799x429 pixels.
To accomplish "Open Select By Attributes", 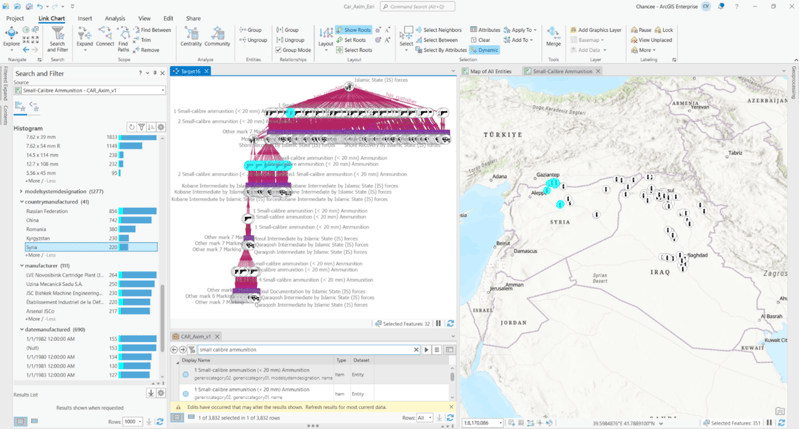I will coord(441,50).
